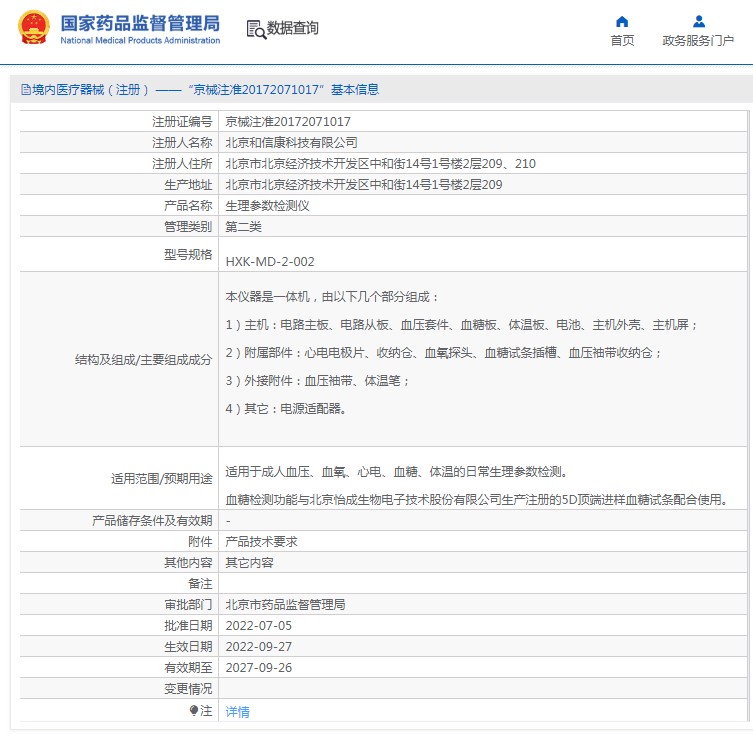Click 其它内容 in the other content row
The width and height of the screenshot is (753, 736).
coord(249,562)
